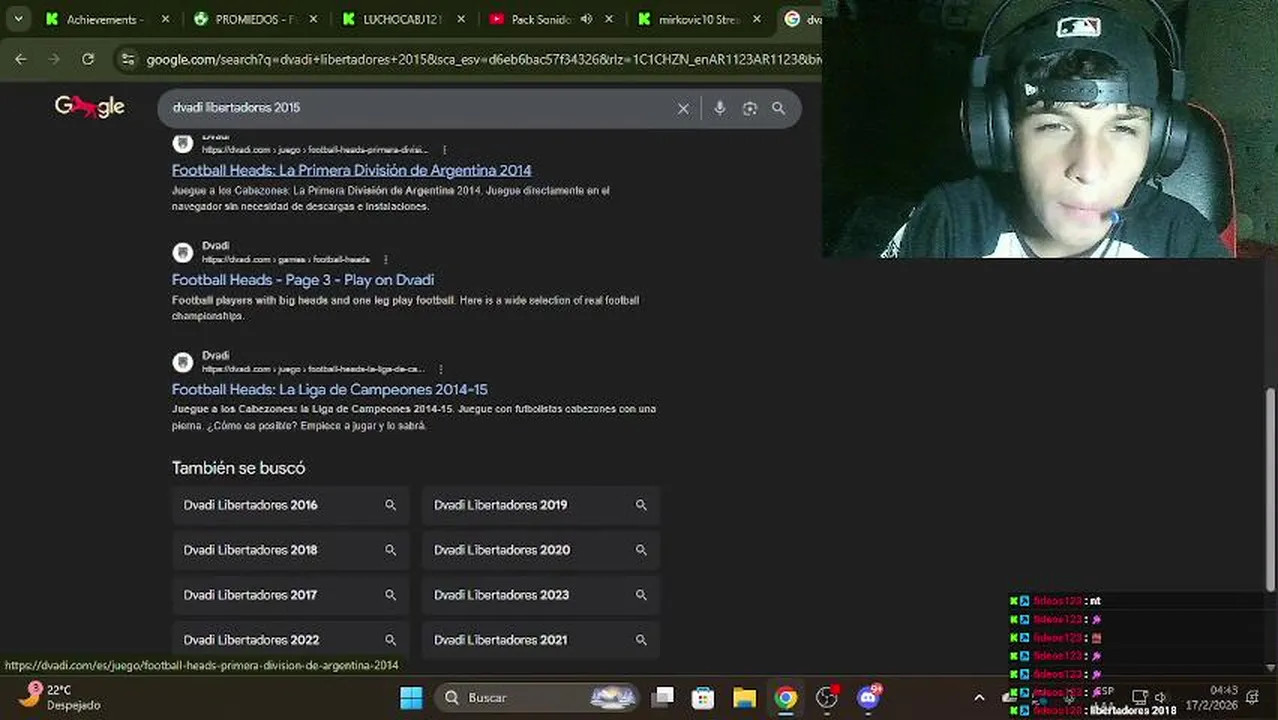The height and width of the screenshot is (720, 1278).
Task: Submit search with the magnifier icon
Action: point(778,108)
